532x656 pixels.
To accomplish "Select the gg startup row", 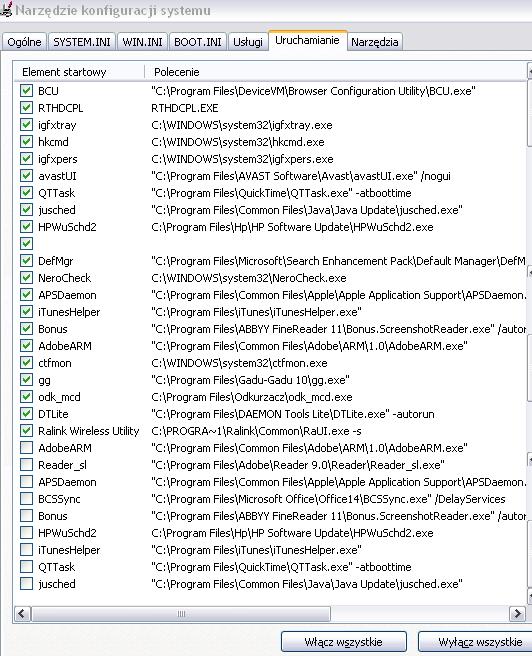I will (272, 380).
